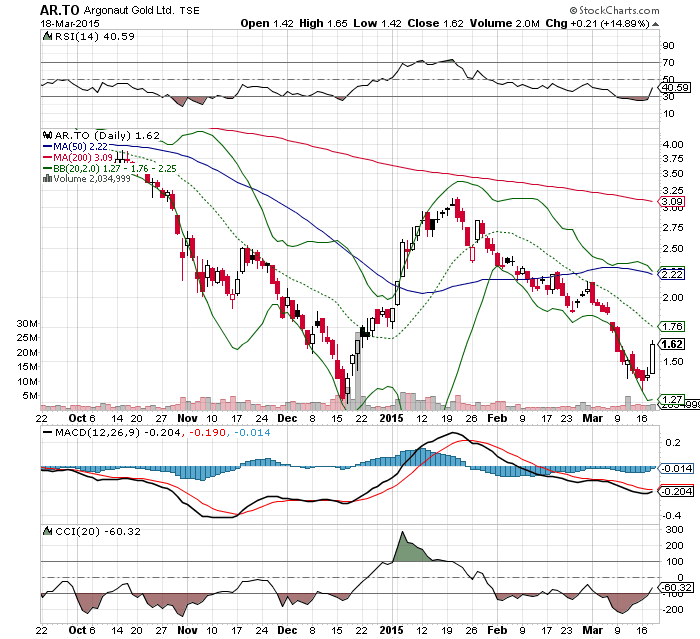This screenshot has width=700, height=639.
Task: Click the 1.27 lower Bollinger band tag
Action: coord(672,399)
